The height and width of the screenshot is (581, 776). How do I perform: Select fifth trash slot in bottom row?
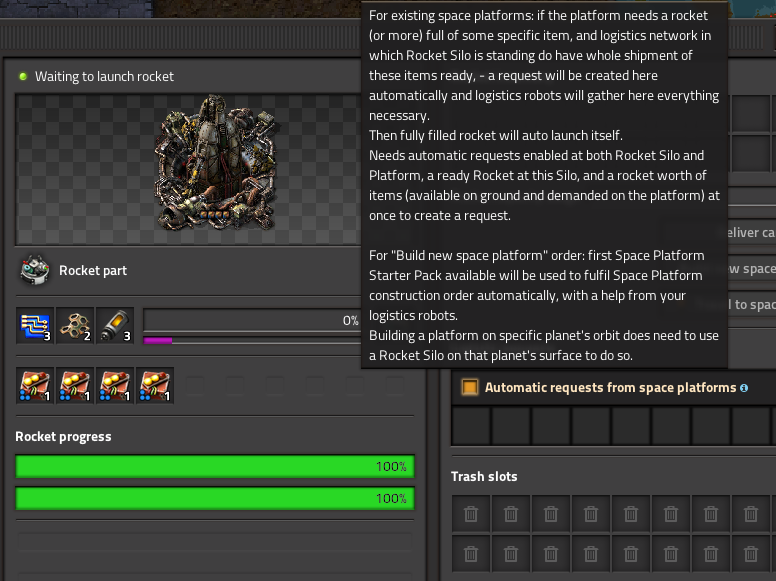click(x=631, y=554)
